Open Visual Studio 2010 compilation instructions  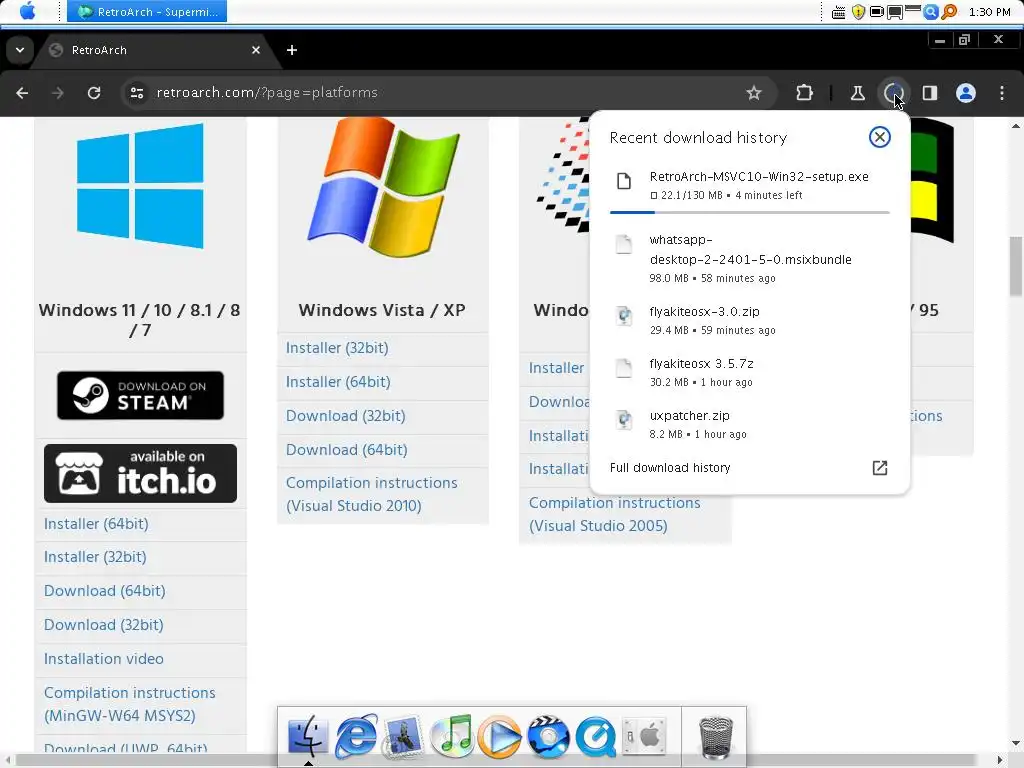(x=372, y=494)
